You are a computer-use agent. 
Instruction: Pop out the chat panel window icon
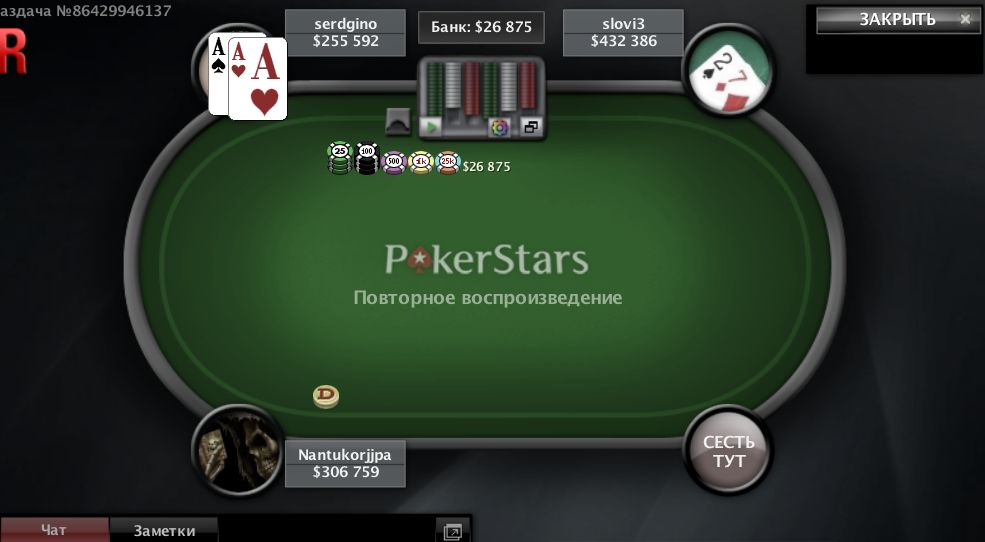(x=452, y=531)
